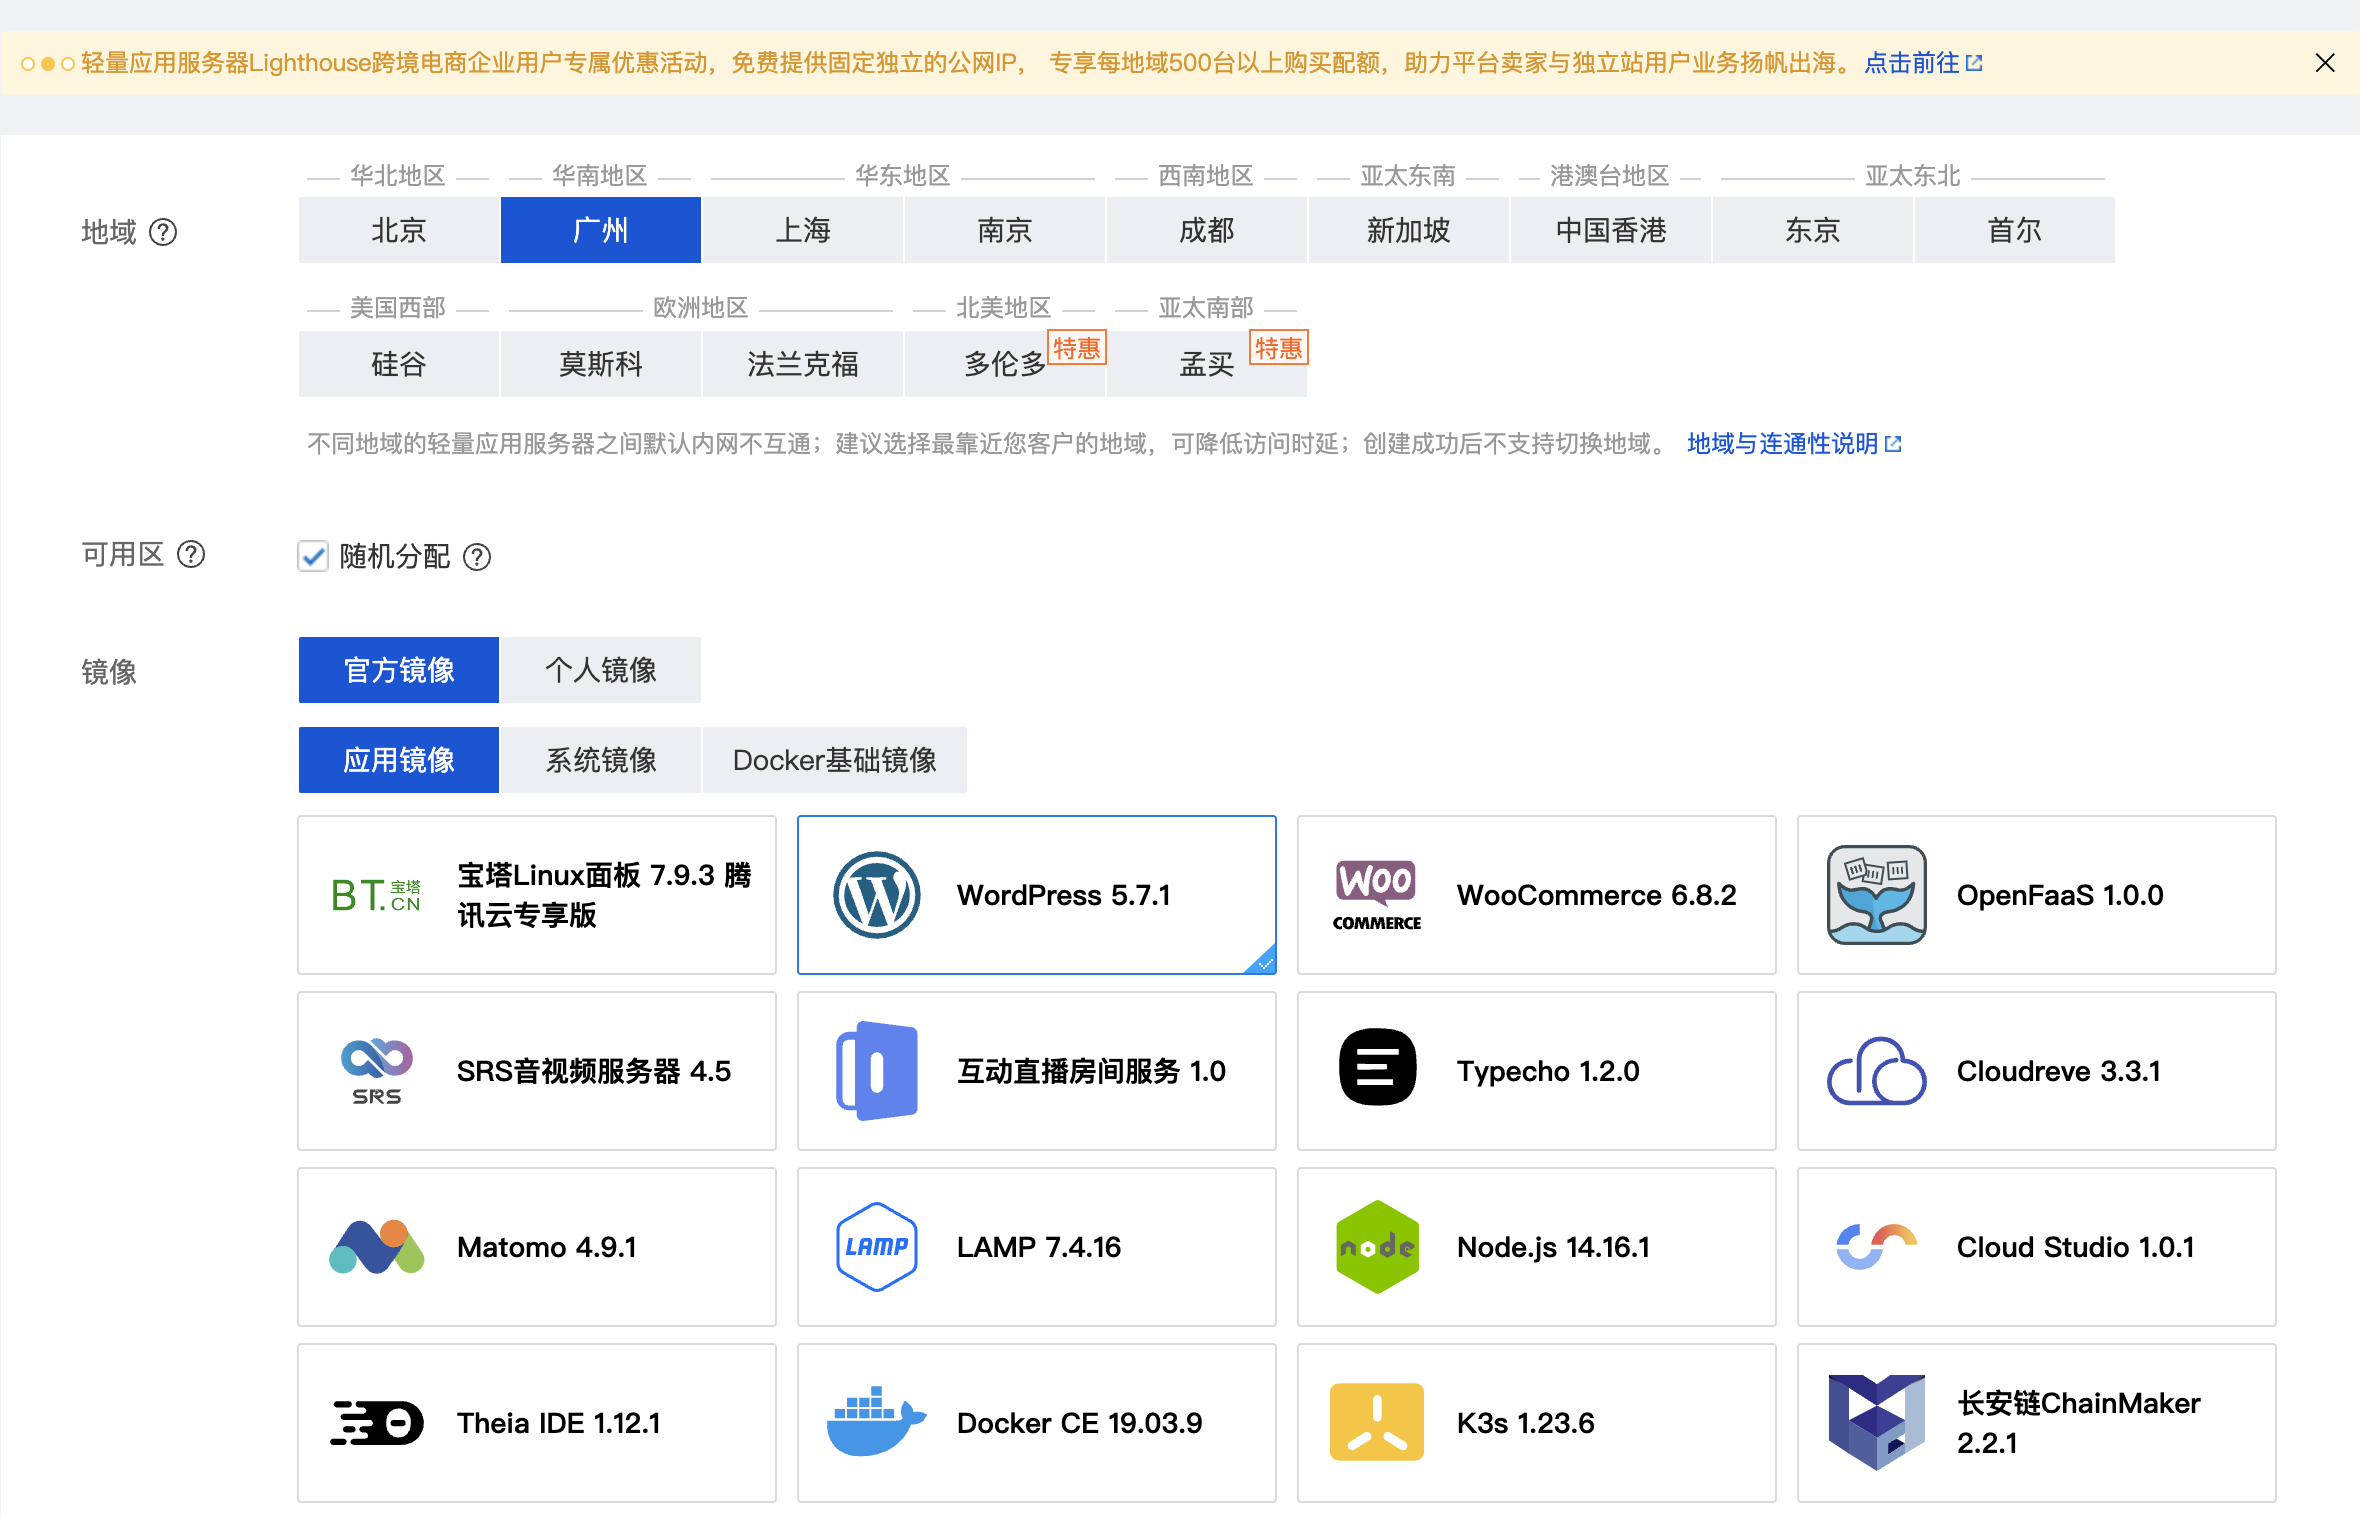Select Matomo 4.9.1 image label

(547, 1247)
